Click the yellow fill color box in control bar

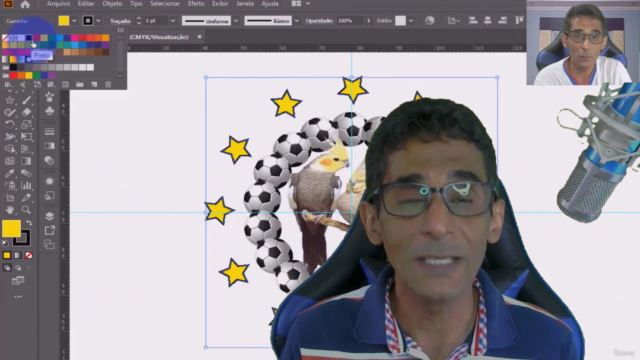click(64, 20)
